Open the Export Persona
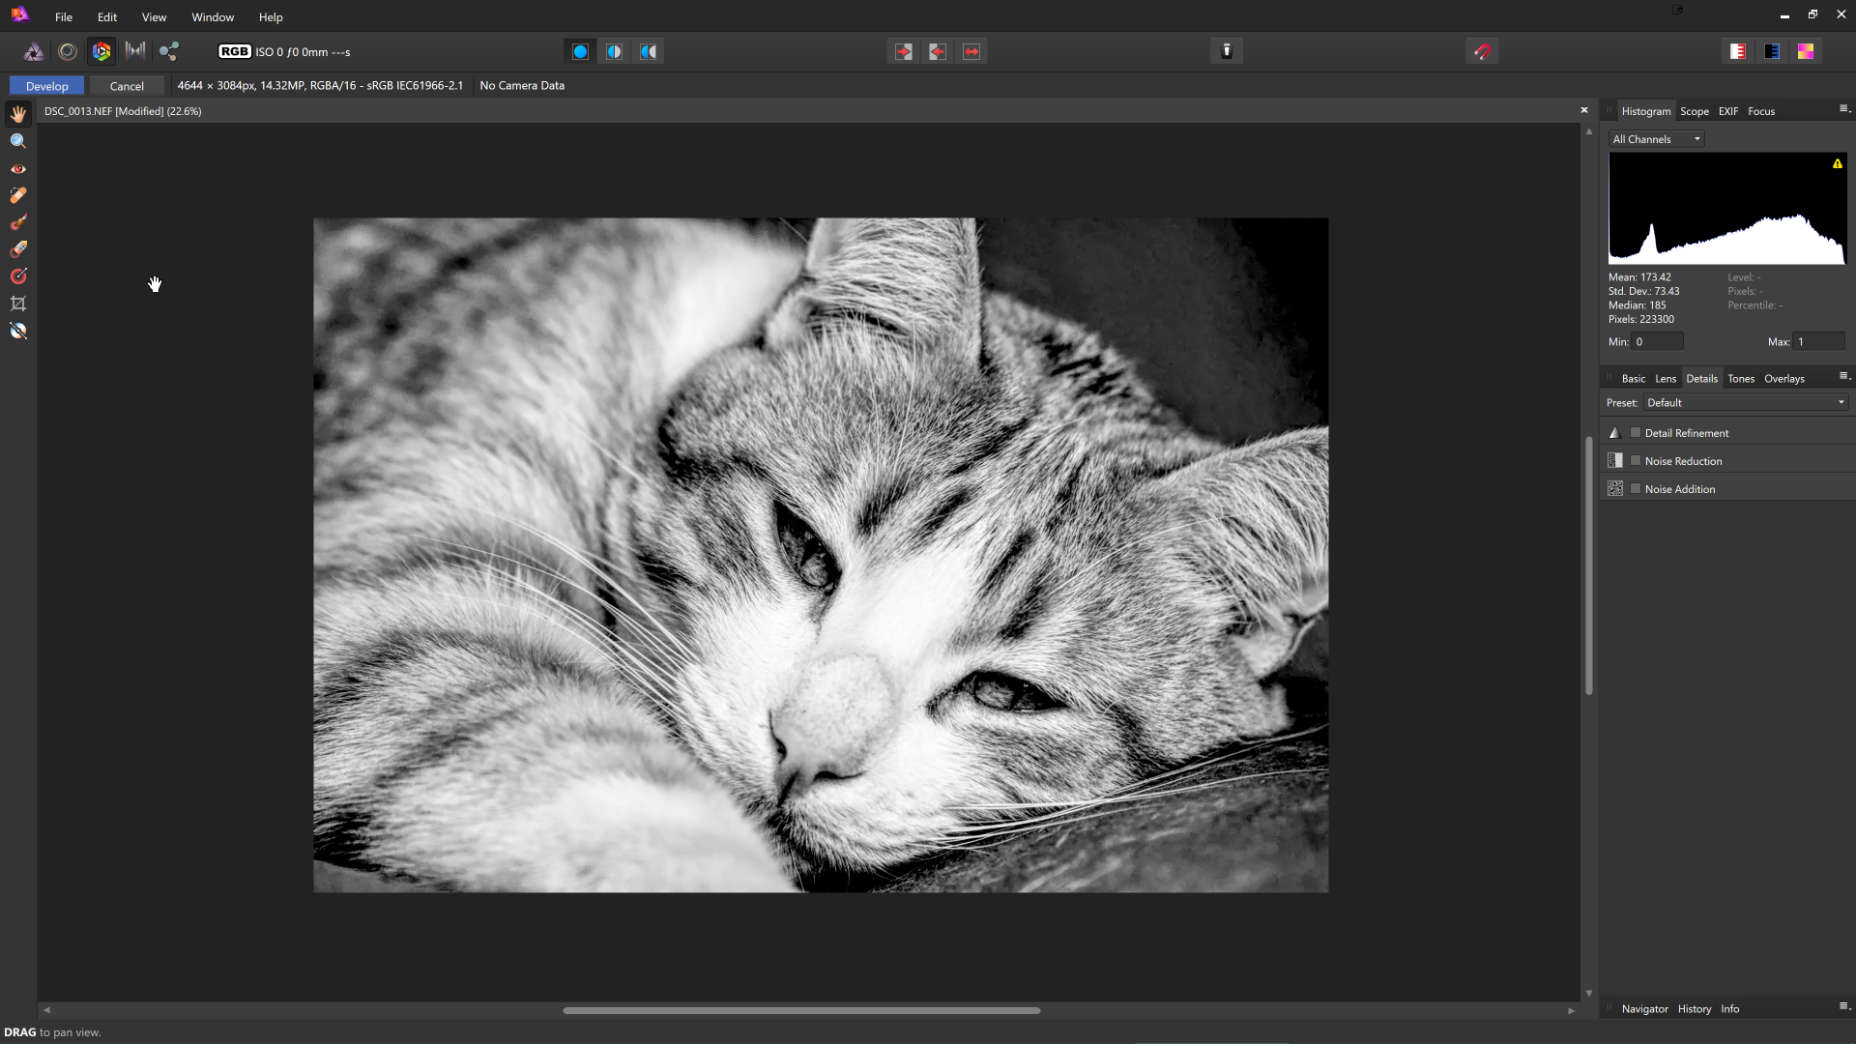 pos(169,51)
